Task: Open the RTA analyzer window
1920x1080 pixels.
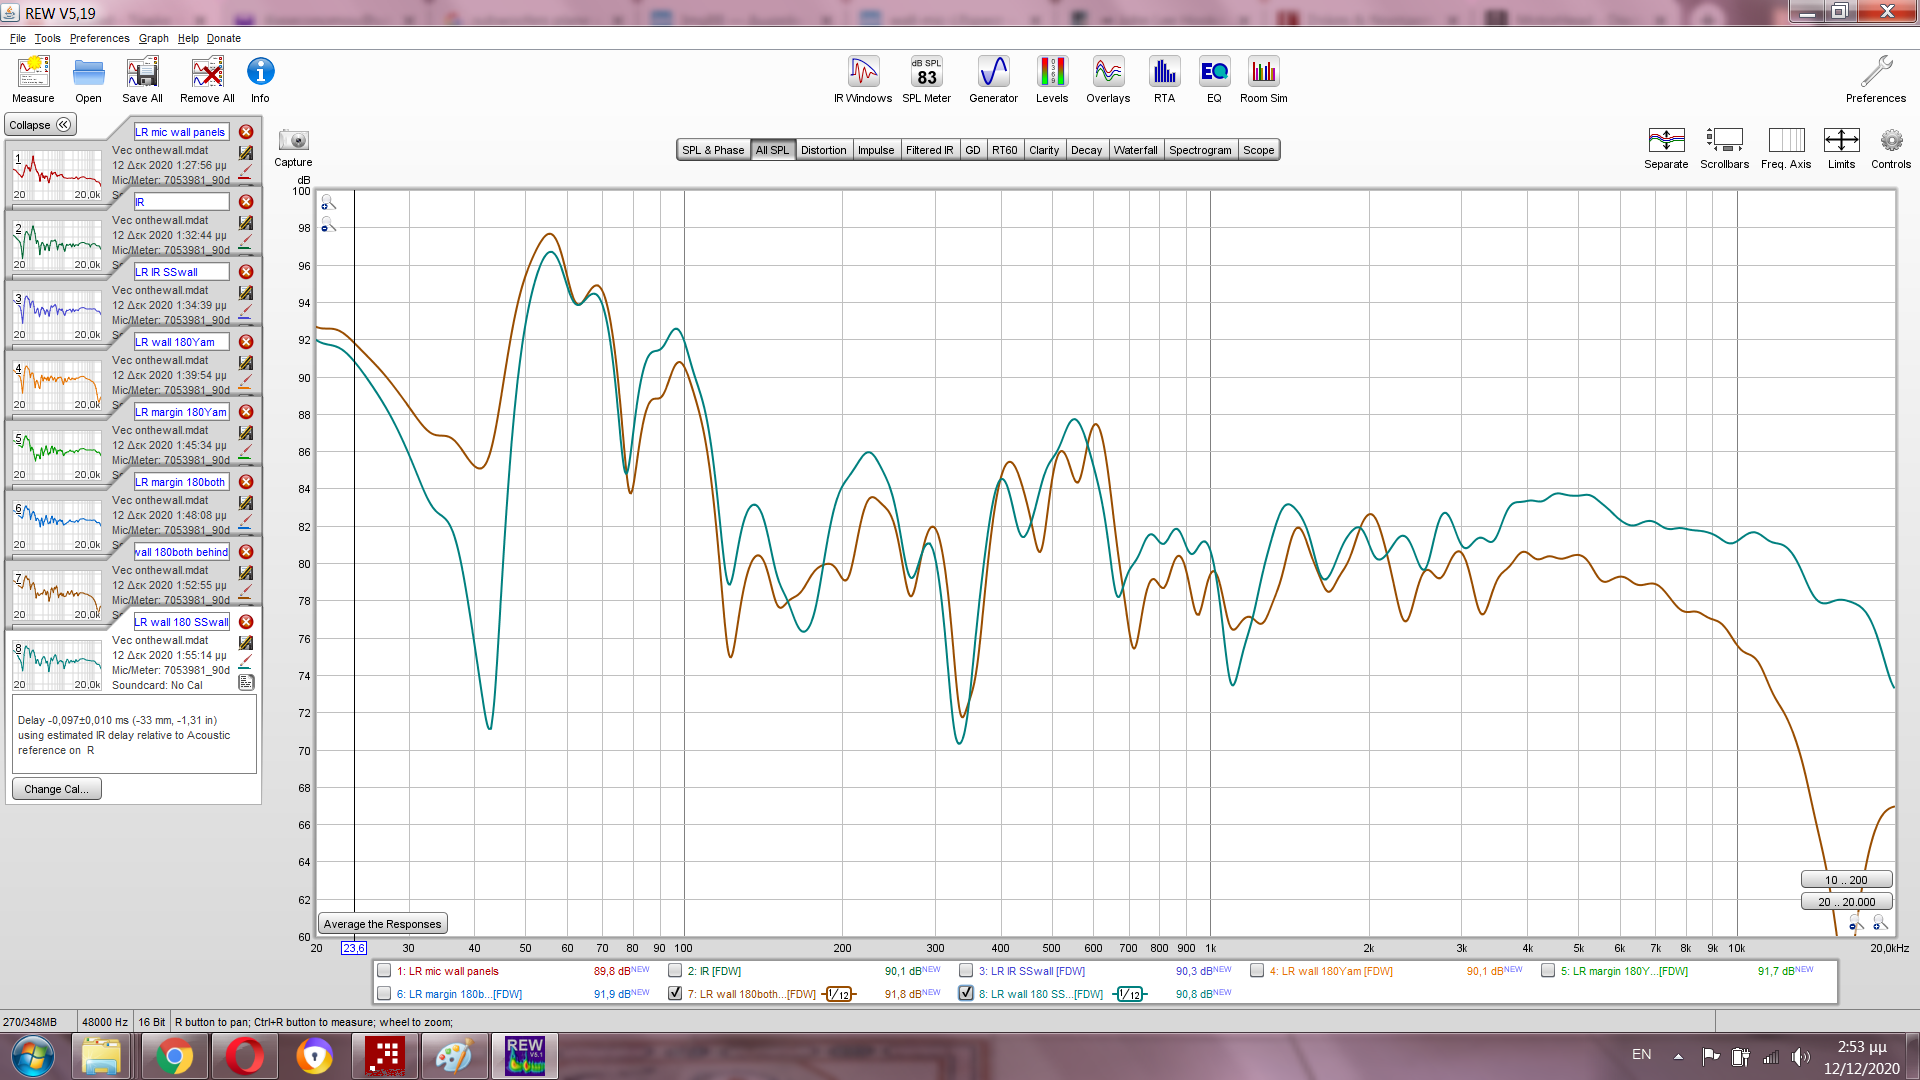Action: [x=1164, y=79]
